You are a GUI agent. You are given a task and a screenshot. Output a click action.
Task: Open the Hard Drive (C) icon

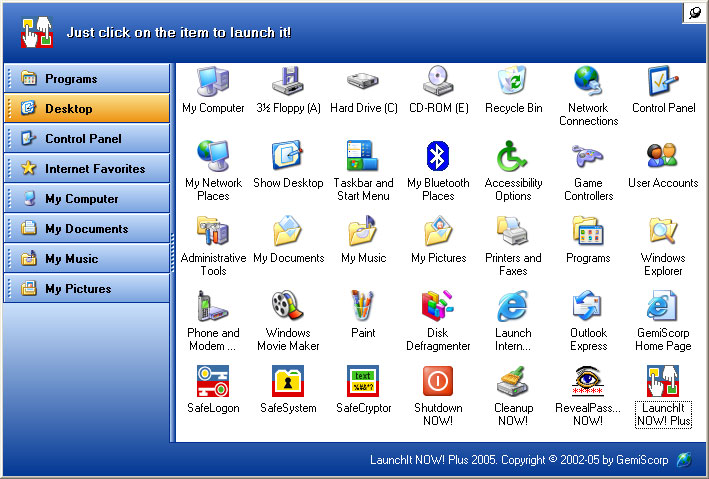click(x=363, y=81)
